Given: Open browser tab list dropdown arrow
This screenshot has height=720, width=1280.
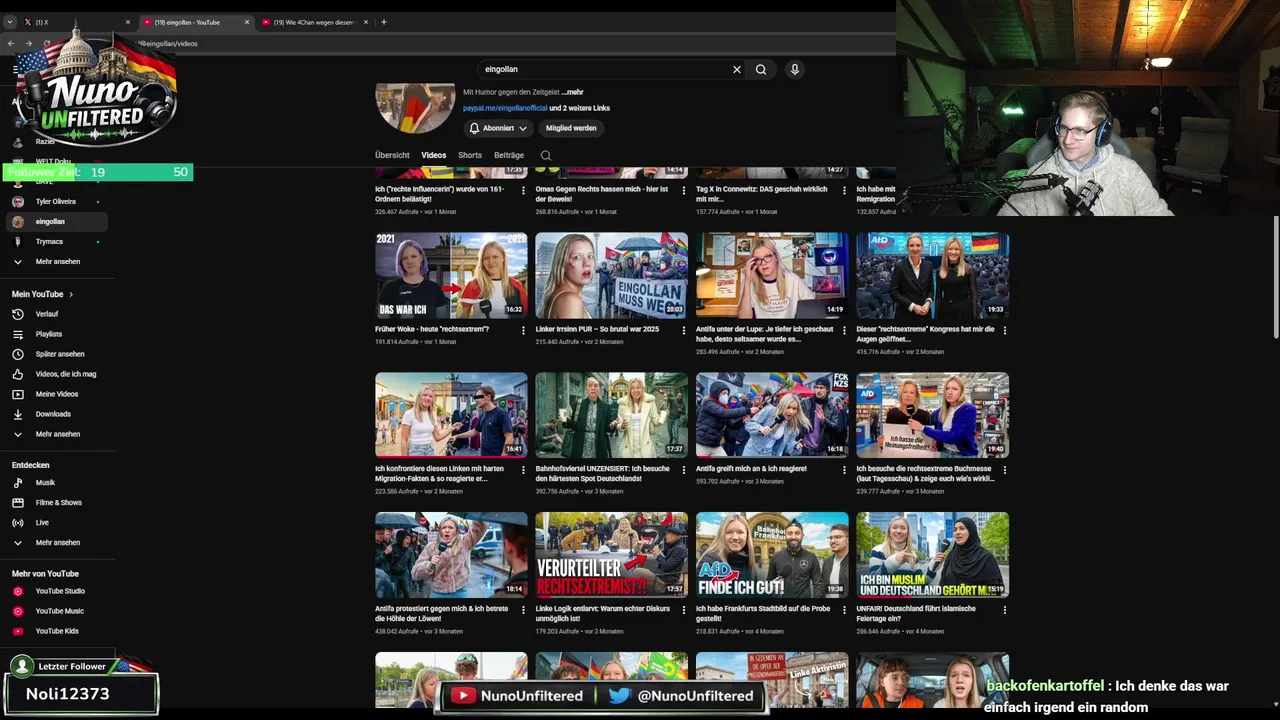Looking at the screenshot, I should tap(10, 22).
